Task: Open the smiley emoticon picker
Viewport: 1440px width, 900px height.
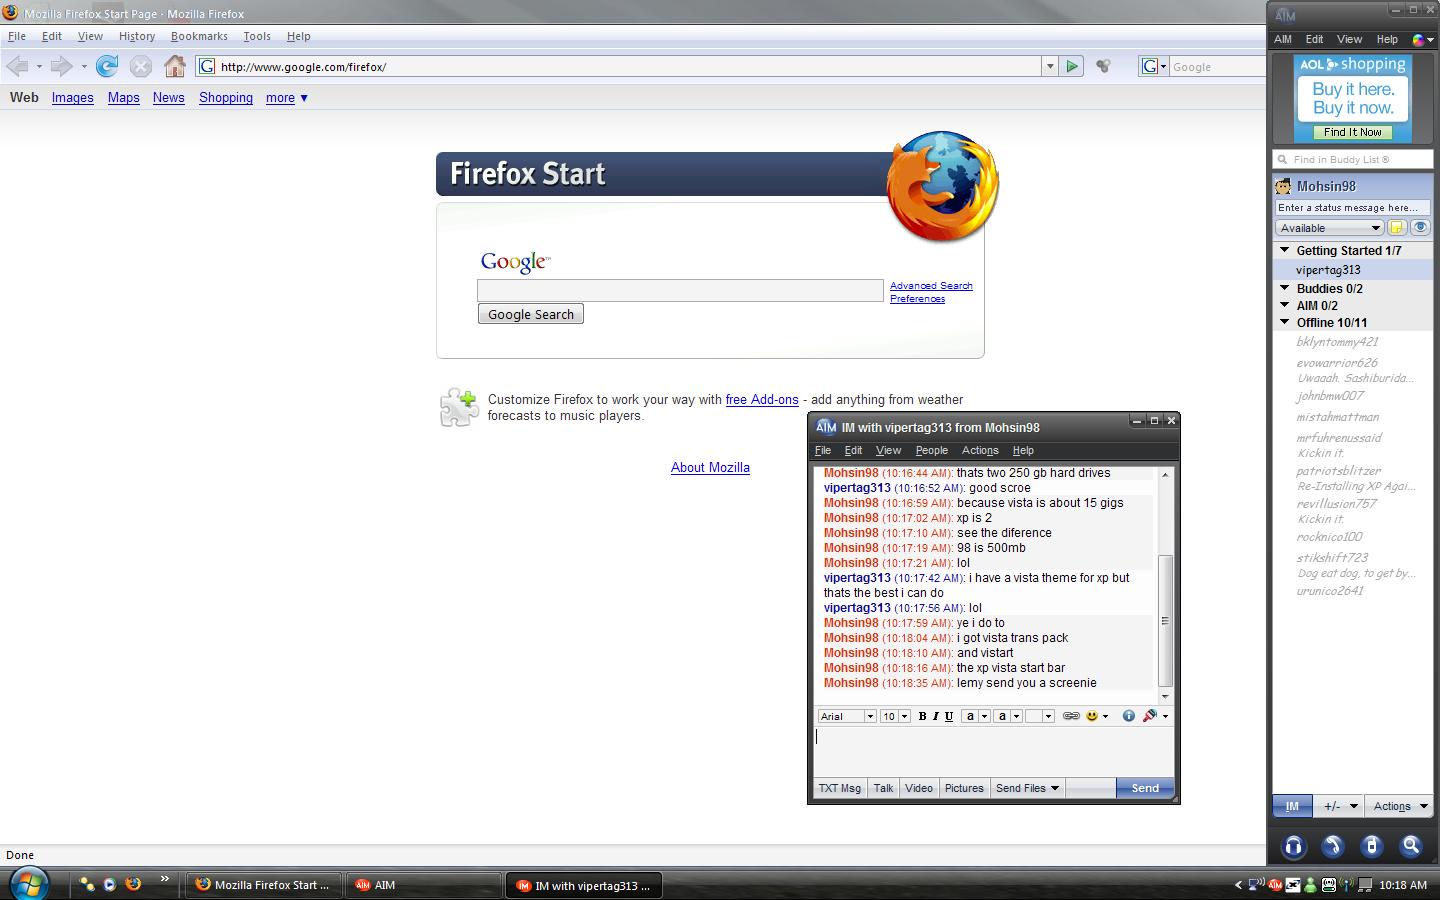Action: click(x=1092, y=716)
